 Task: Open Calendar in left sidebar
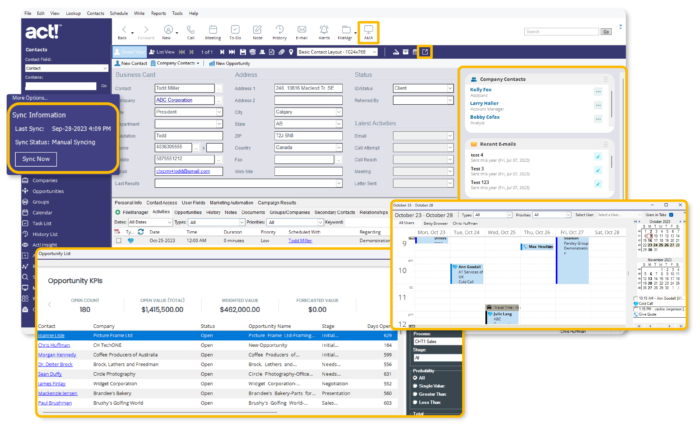42,212
